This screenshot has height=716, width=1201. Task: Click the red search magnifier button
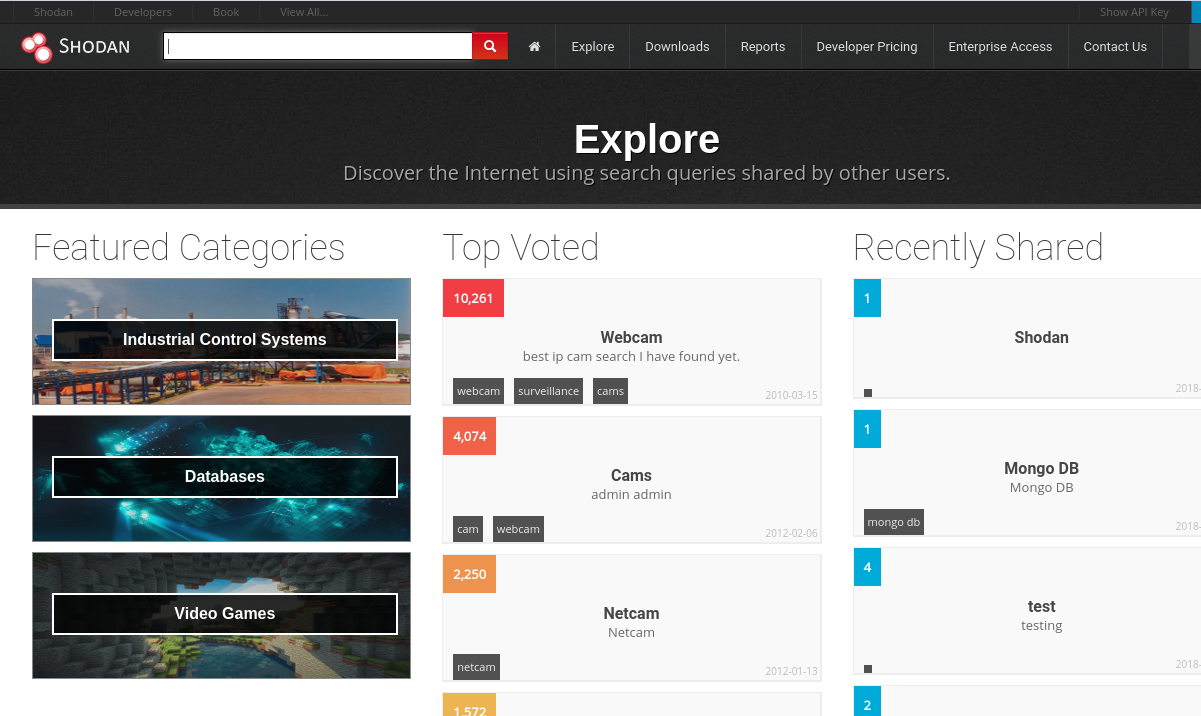[x=490, y=46]
